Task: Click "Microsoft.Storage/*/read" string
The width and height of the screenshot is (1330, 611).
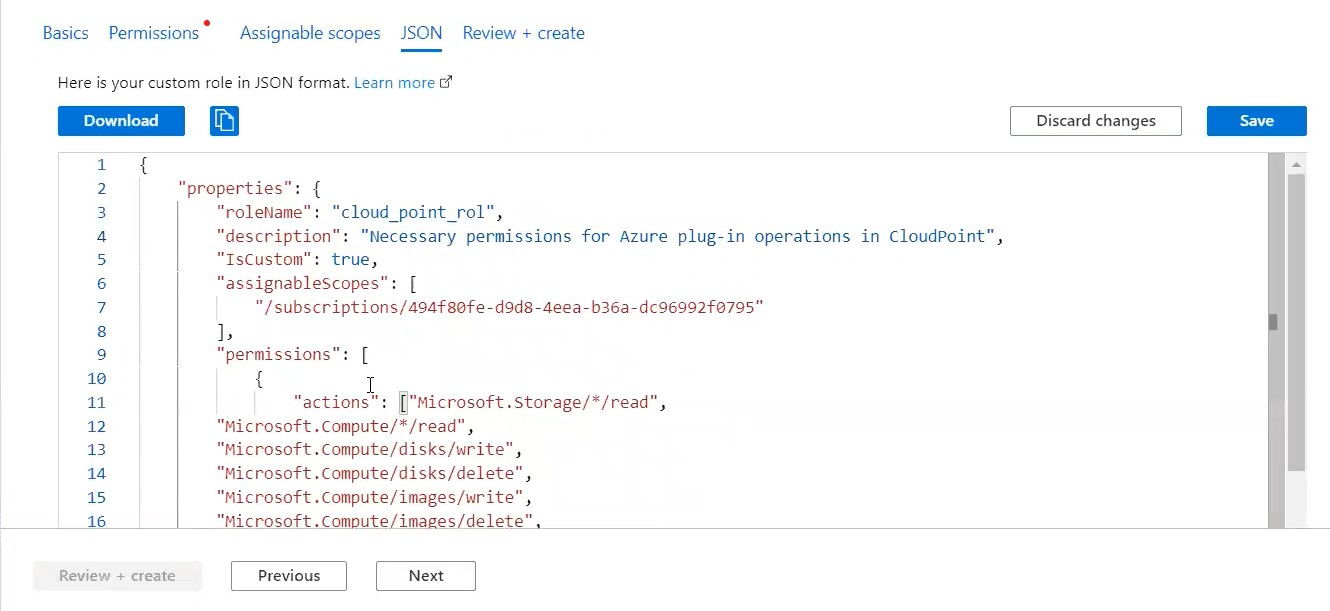Action: click(x=533, y=403)
